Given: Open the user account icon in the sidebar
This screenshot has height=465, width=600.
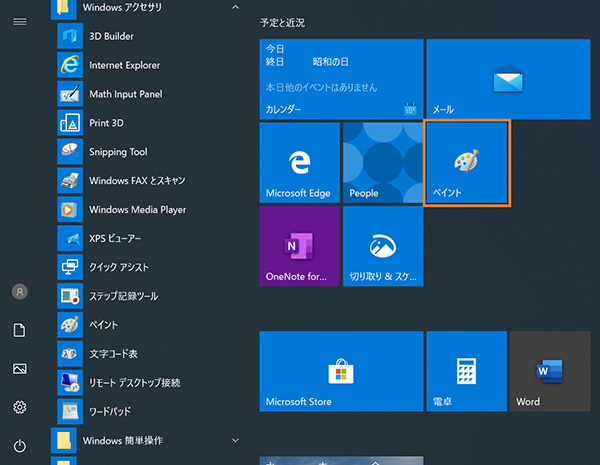Looking at the screenshot, I should tap(20, 292).
